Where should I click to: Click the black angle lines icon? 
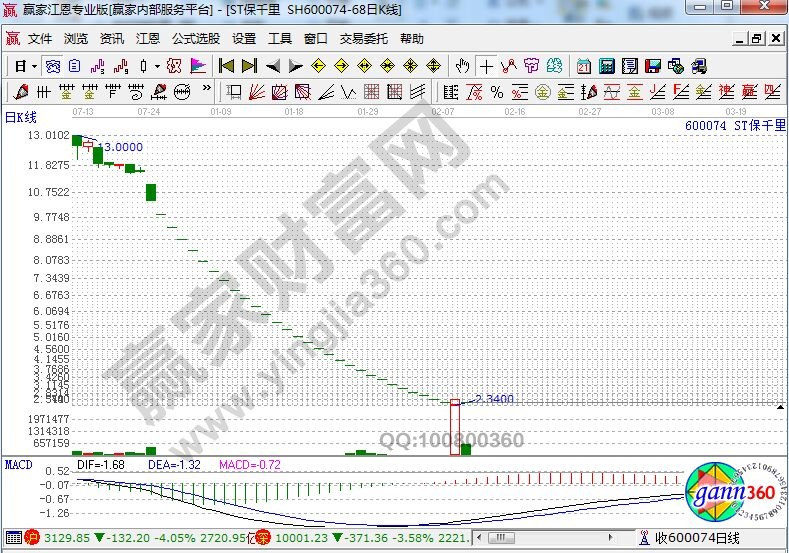point(326,92)
